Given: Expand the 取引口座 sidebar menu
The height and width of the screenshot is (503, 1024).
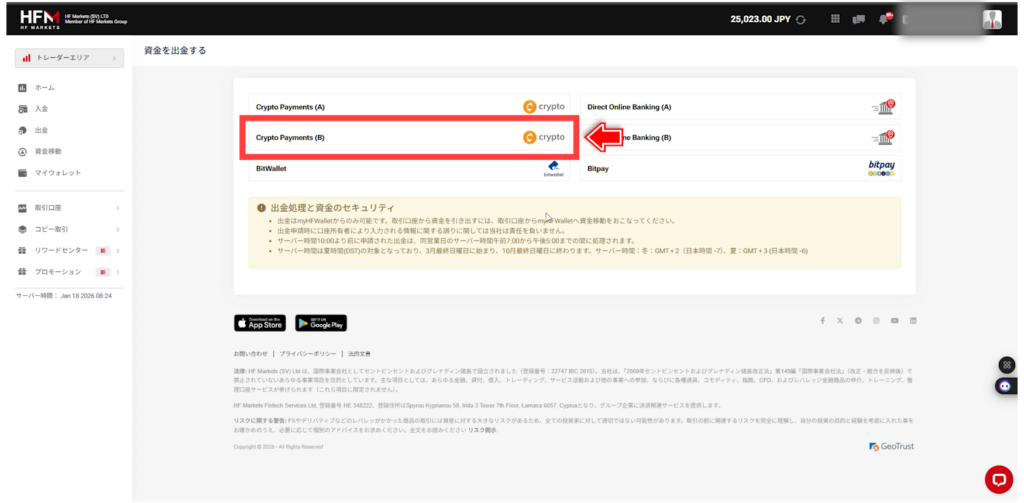Looking at the screenshot, I should click(x=68, y=208).
